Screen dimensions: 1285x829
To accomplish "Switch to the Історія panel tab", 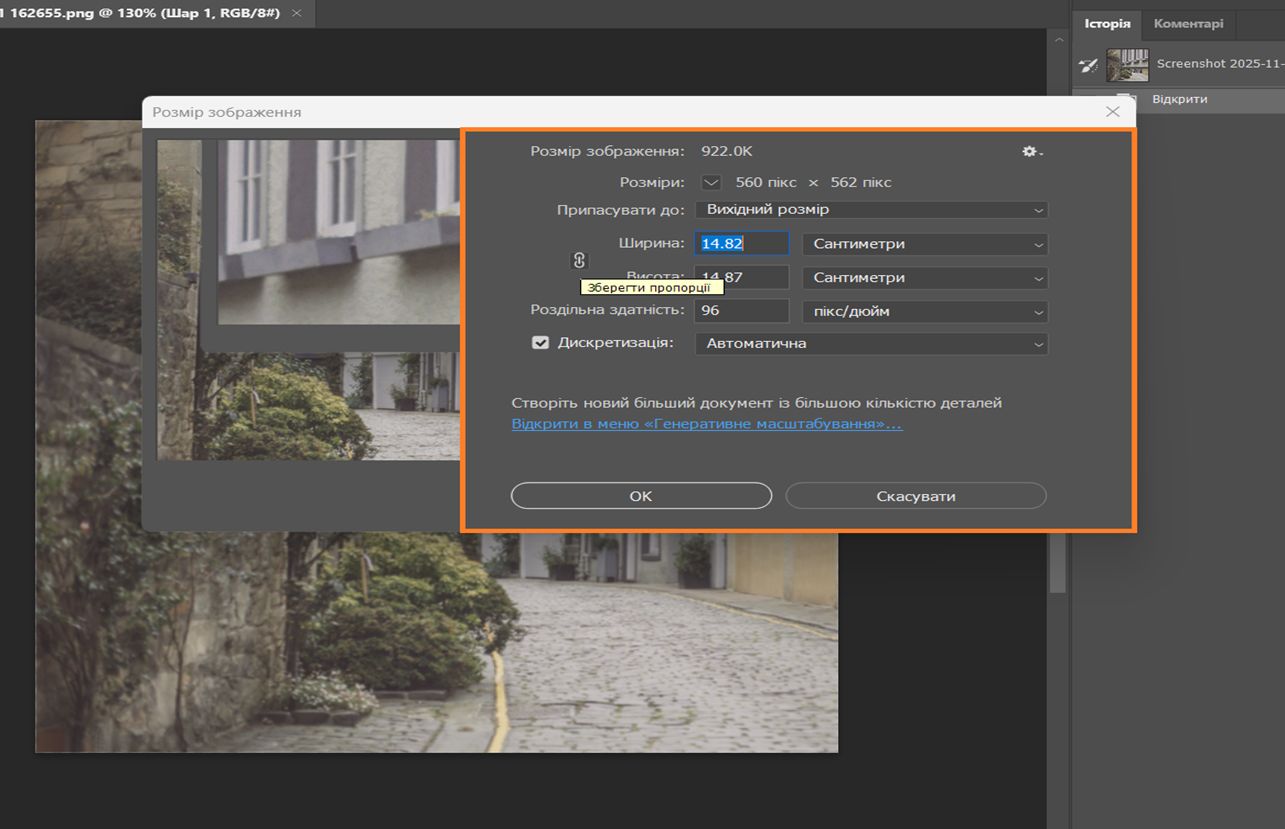I will [x=1107, y=23].
